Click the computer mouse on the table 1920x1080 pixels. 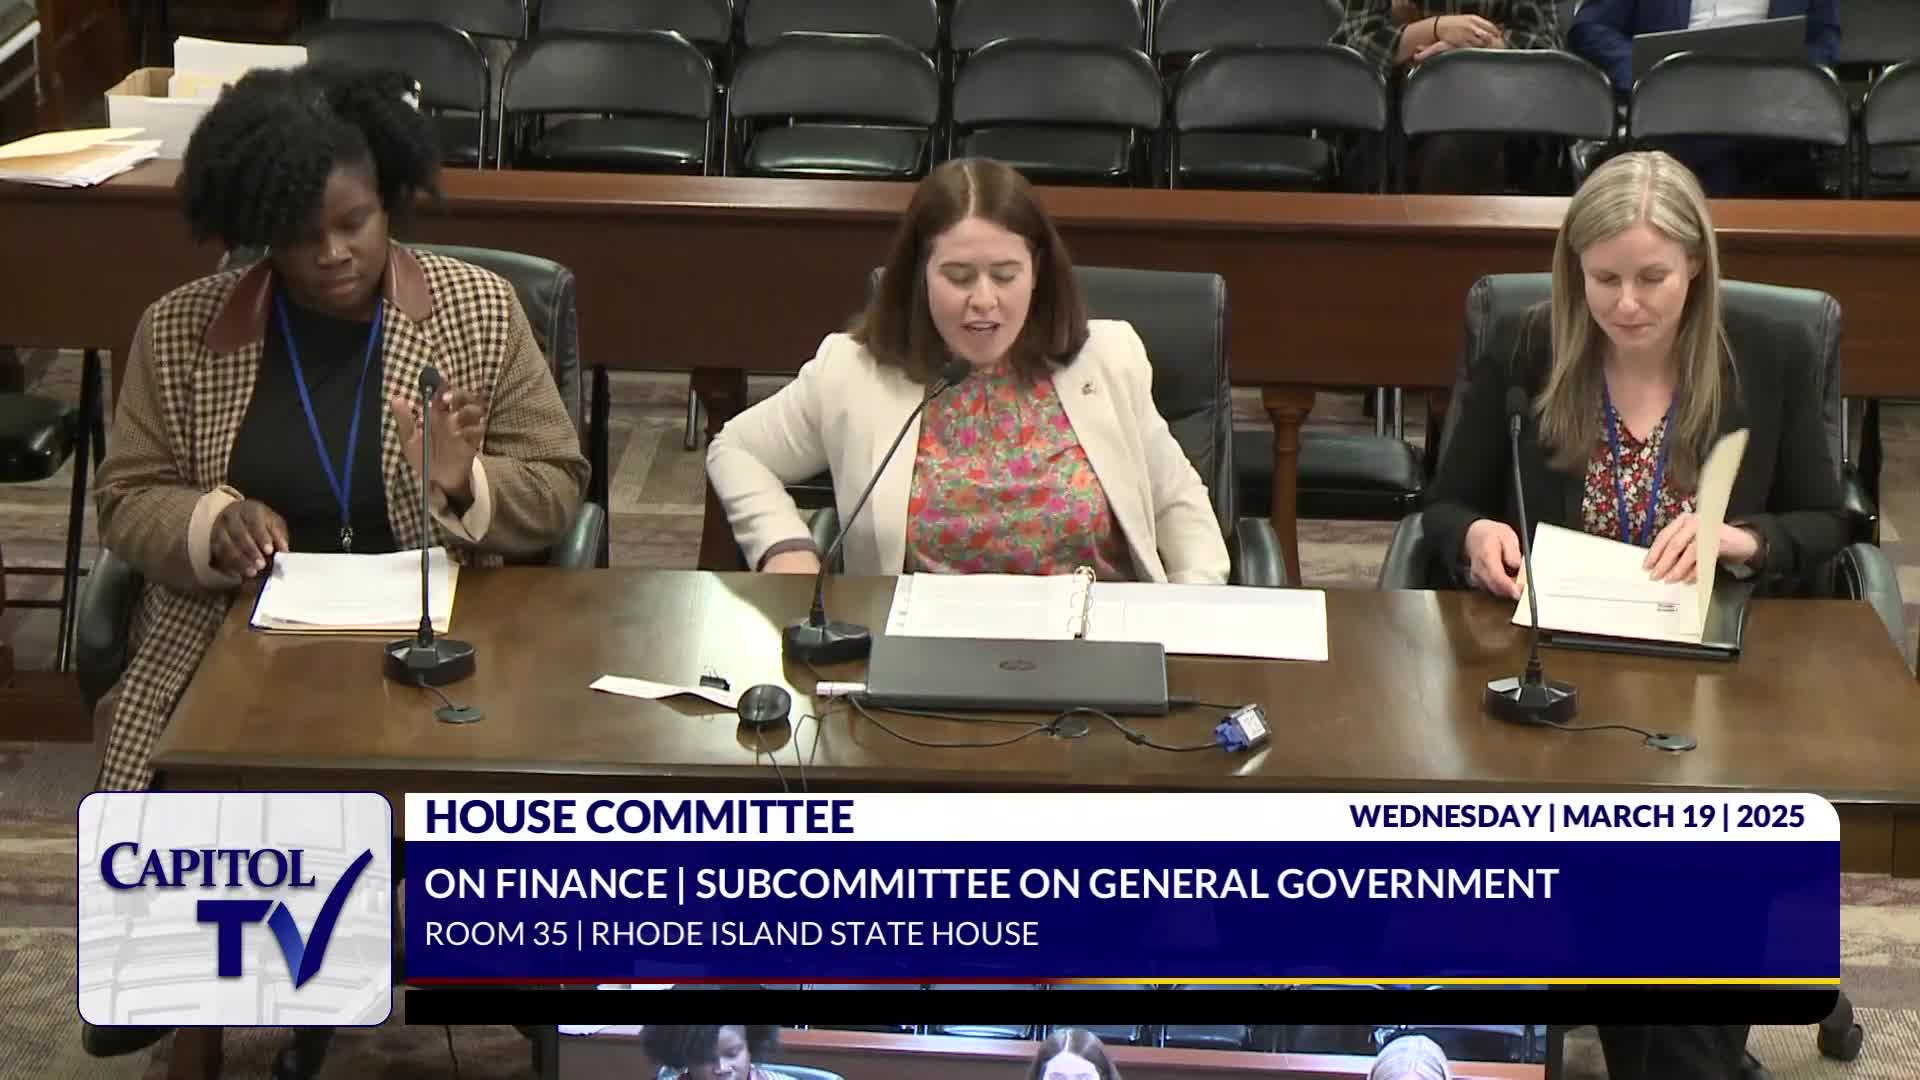click(763, 704)
